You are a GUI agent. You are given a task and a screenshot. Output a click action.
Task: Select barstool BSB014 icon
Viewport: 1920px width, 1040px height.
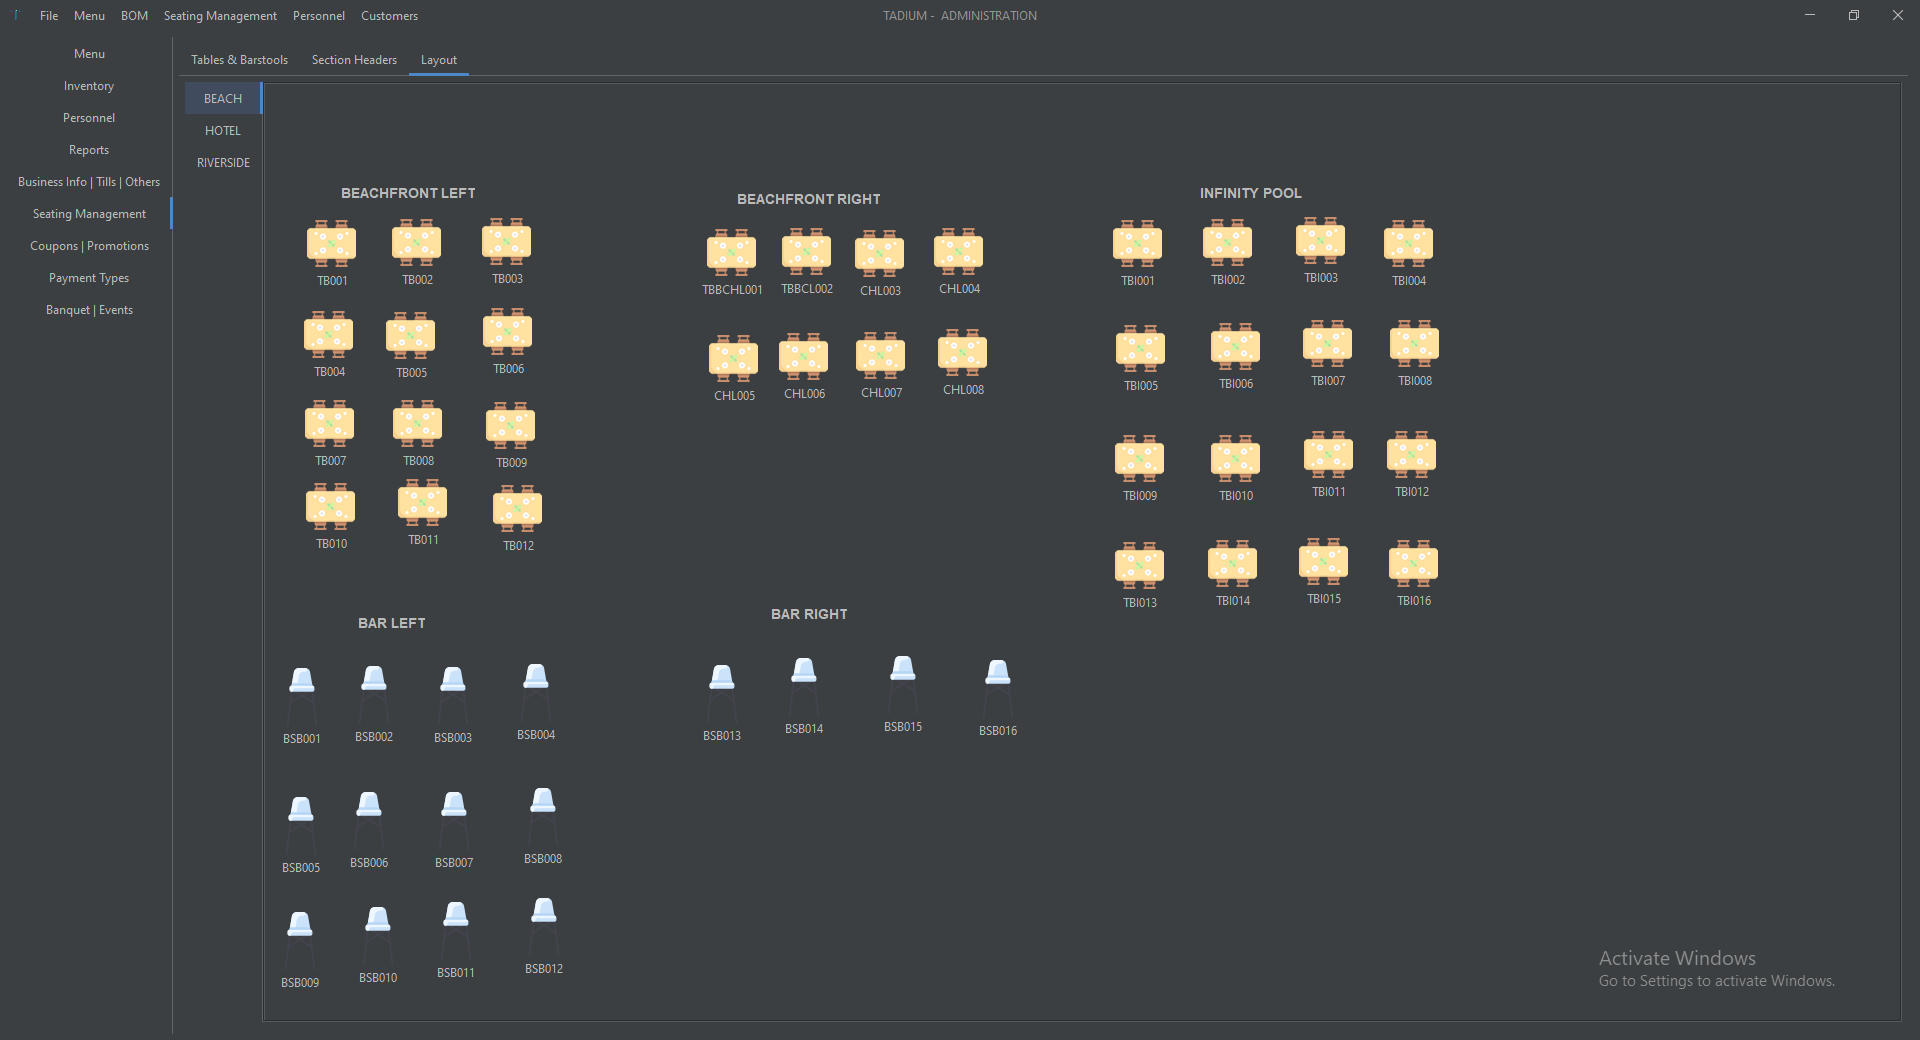coord(804,687)
